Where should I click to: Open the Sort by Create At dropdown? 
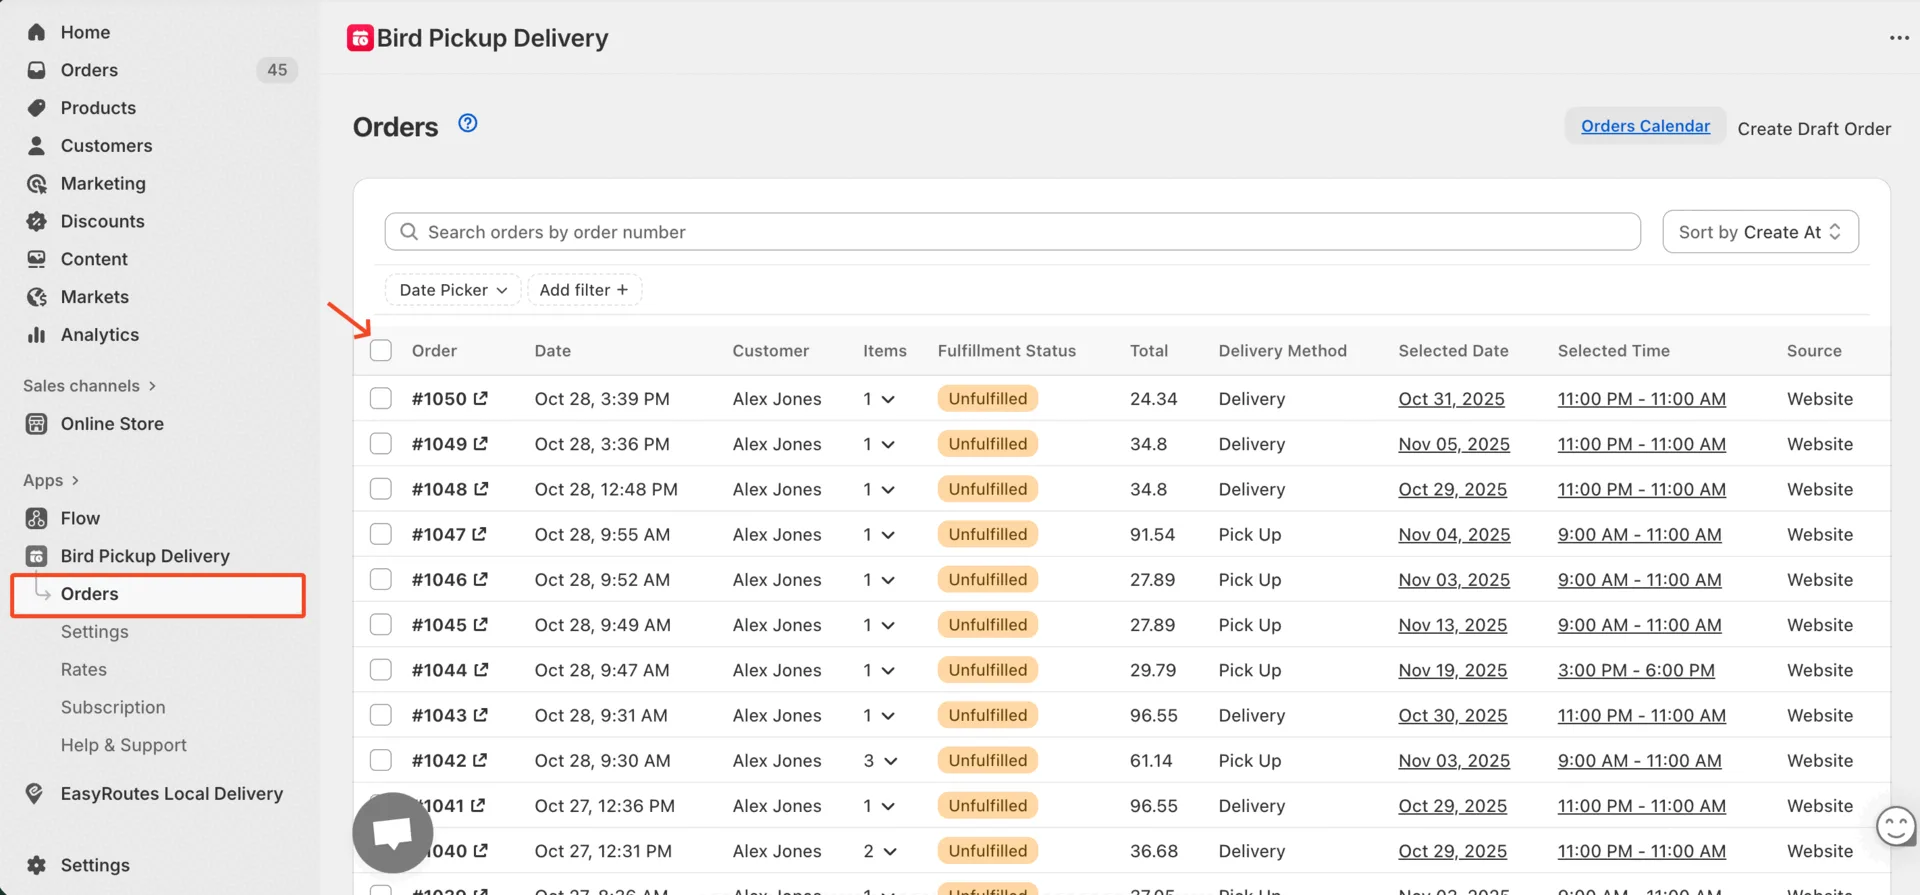point(1759,232)
